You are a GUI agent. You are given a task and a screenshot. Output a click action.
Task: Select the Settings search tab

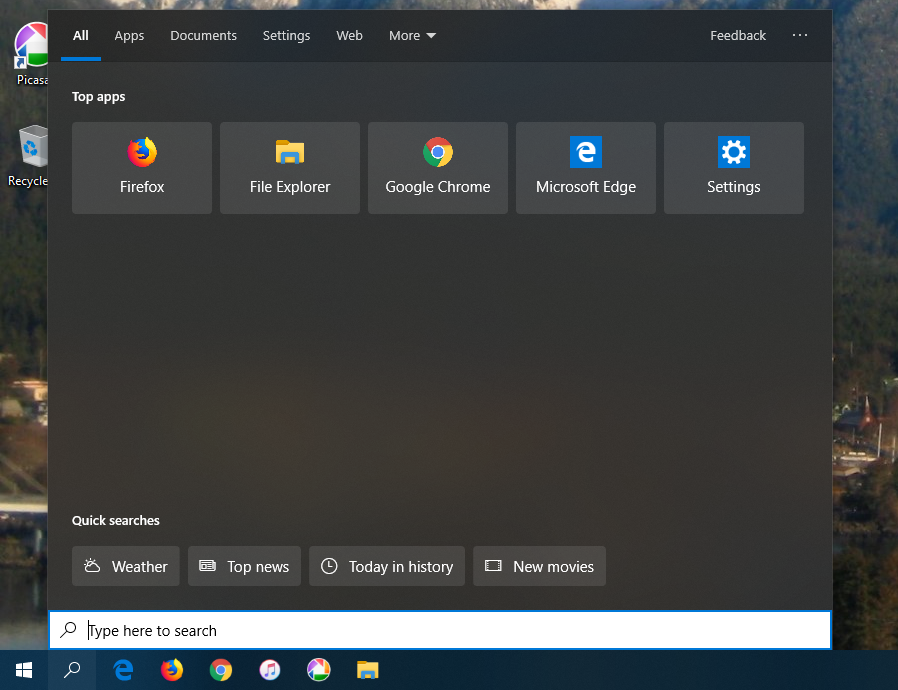(x=286, y=36)
